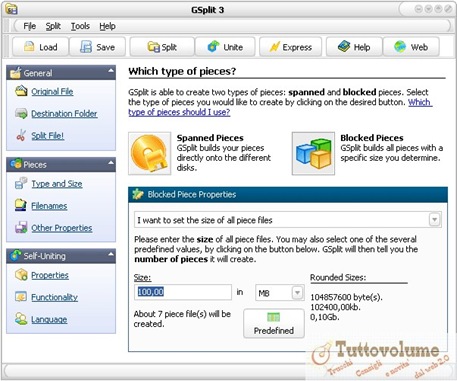The height and width of the screenshot is (381, 457).
Task: Select the Blocked Pieces cubes icon
Action: (313, 153)
